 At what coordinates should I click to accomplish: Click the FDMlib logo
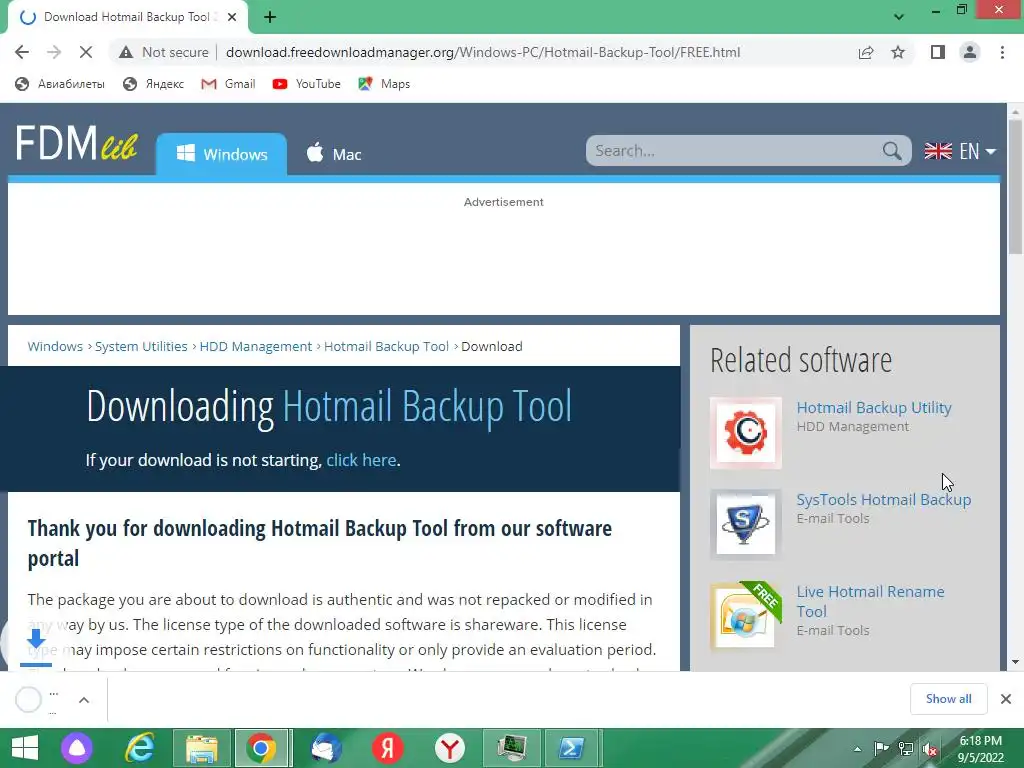77,143
